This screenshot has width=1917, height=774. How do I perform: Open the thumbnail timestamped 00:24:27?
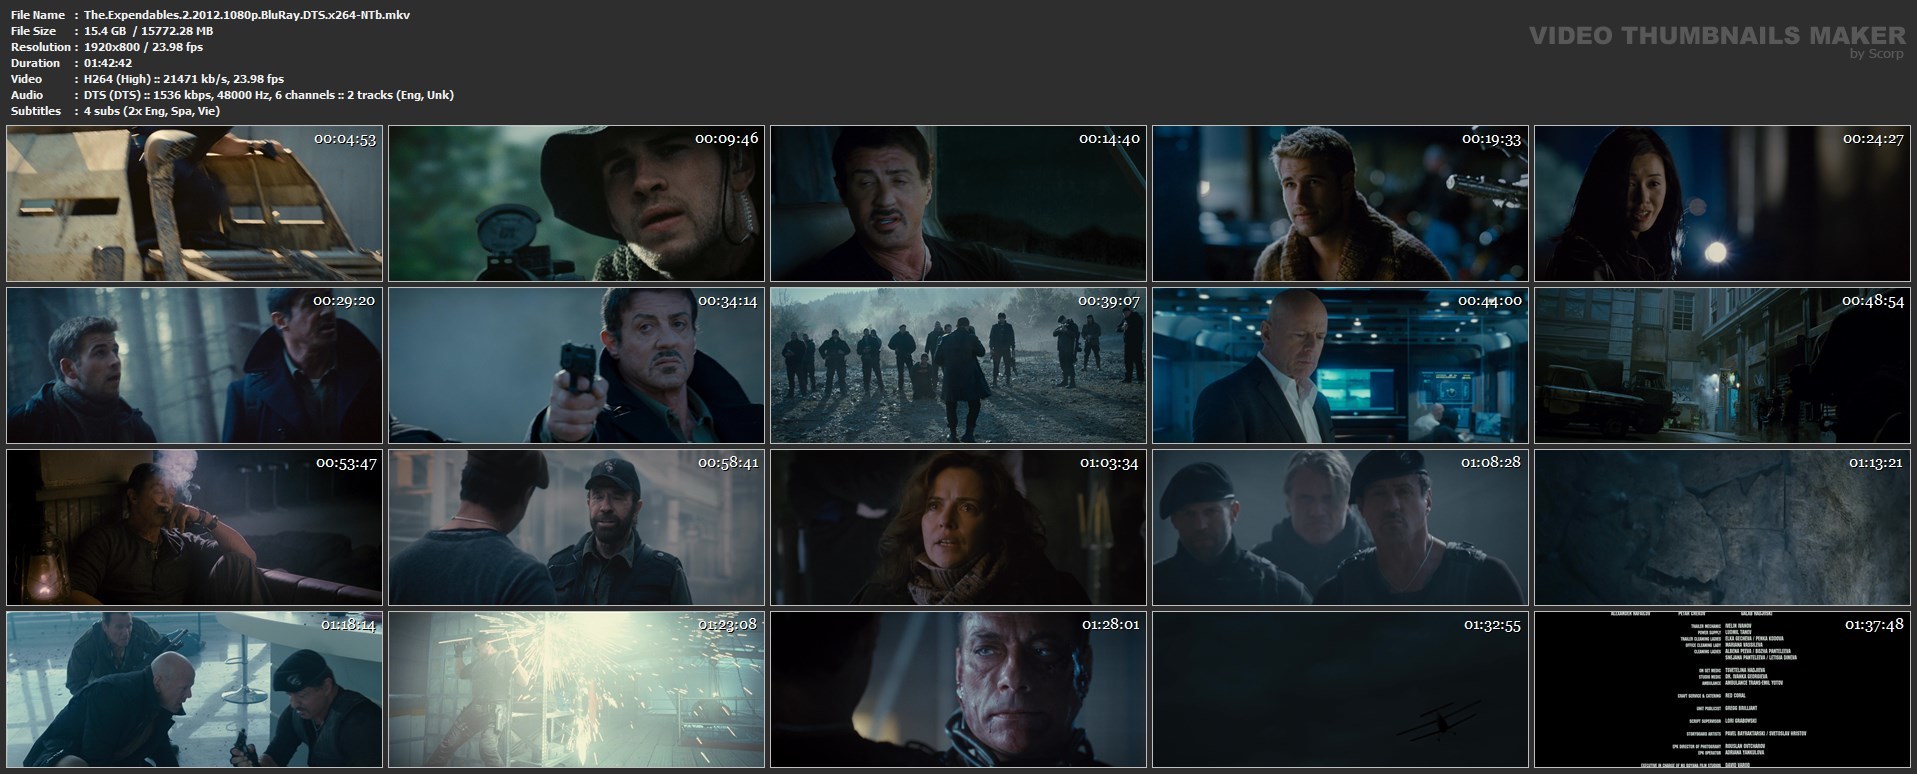pyautogui.click(x=1722, y=203)
